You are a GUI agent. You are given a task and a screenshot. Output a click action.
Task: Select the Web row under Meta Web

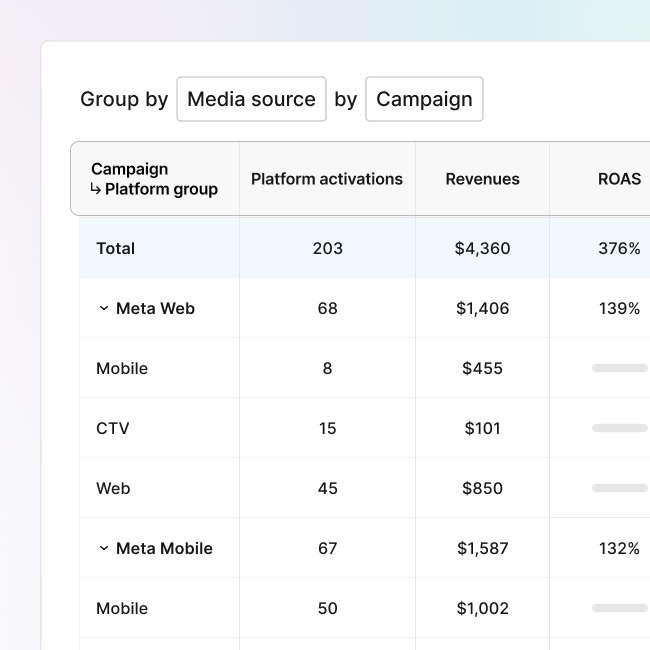pos(113,488)
